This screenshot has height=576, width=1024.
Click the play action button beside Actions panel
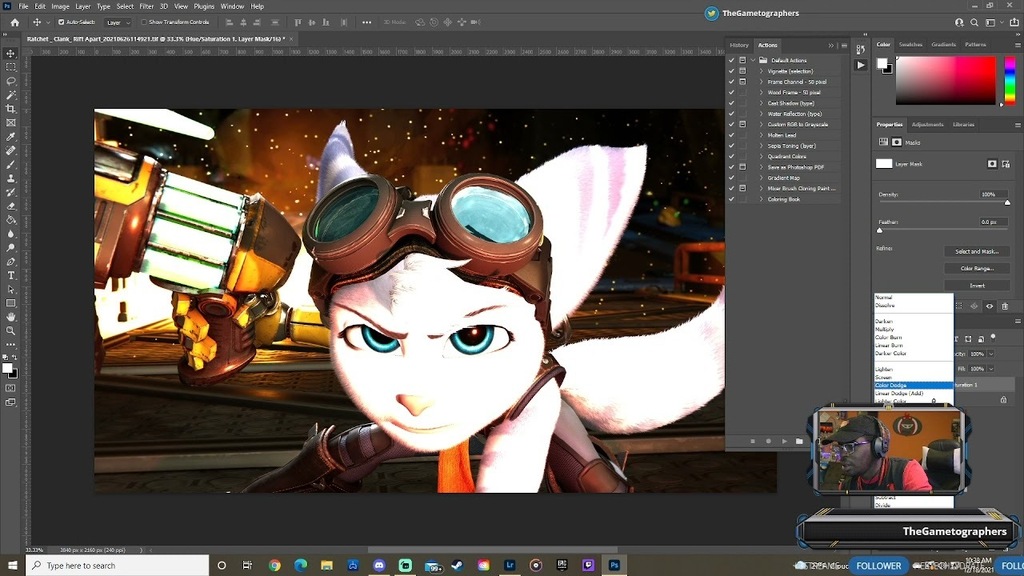click(860, 65)
